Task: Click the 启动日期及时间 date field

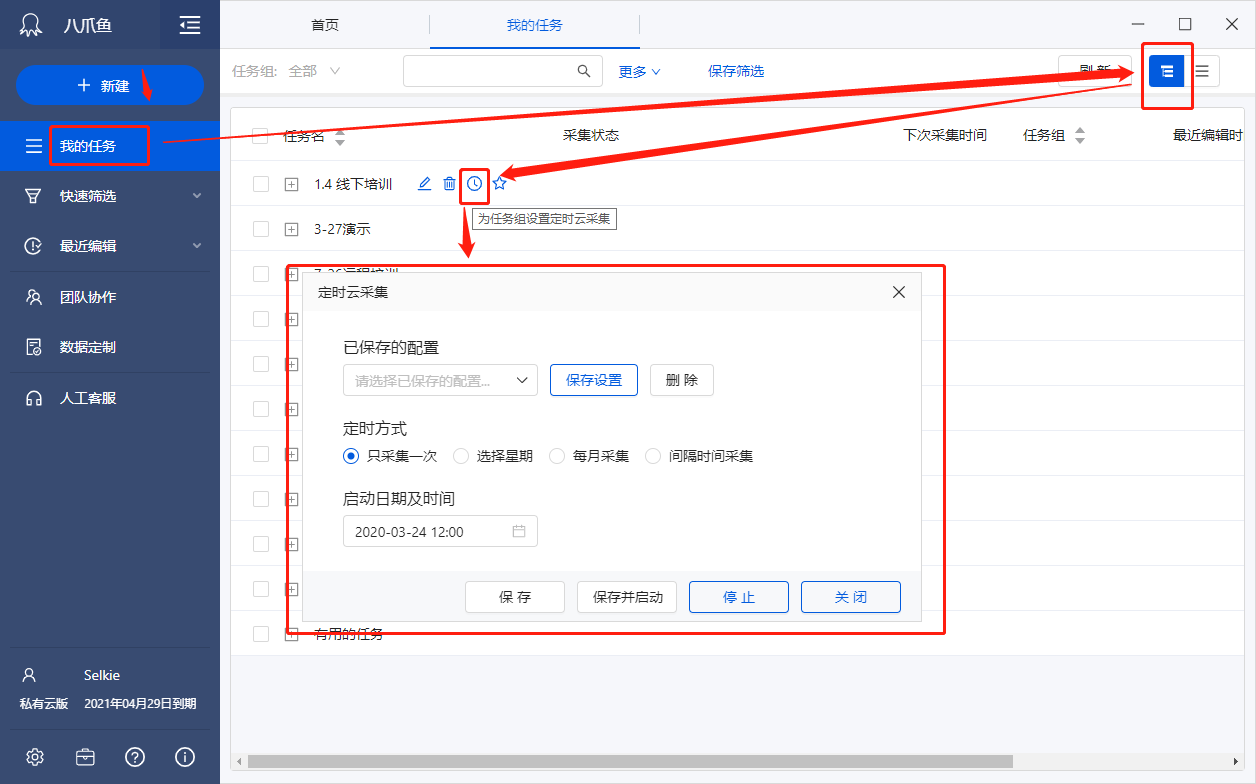Action: pyautogui.click(x=440, y=532)
